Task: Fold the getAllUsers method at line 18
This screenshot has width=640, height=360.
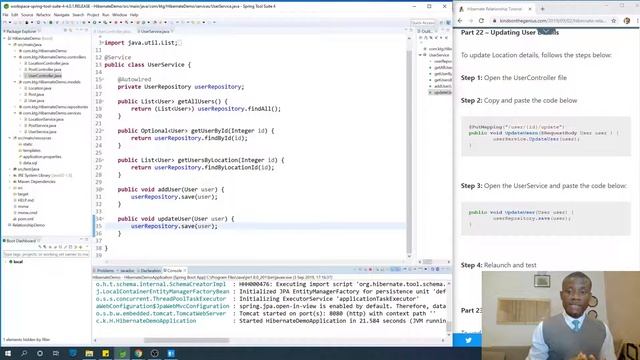Action: coord(102,101)
